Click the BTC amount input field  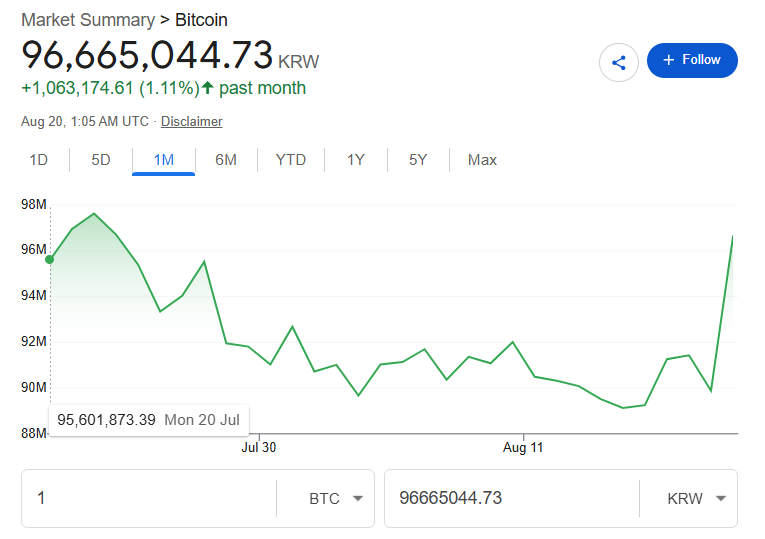coord(149,499)
